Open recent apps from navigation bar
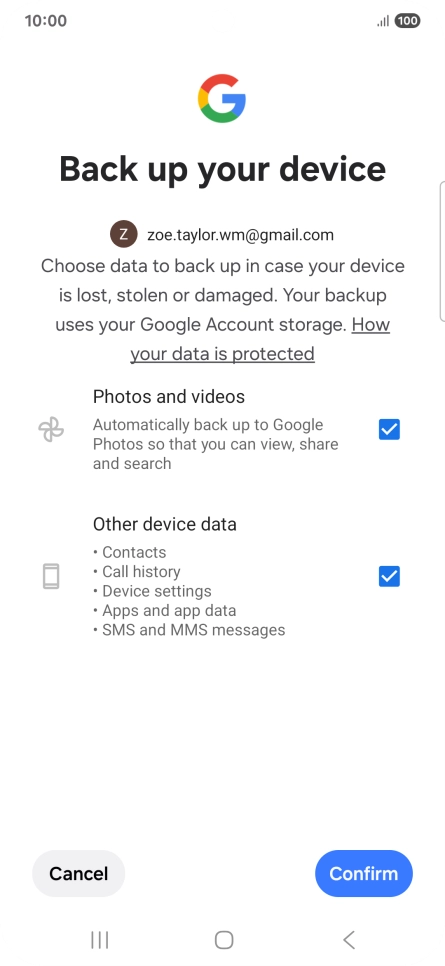 (x=99, y=940)
